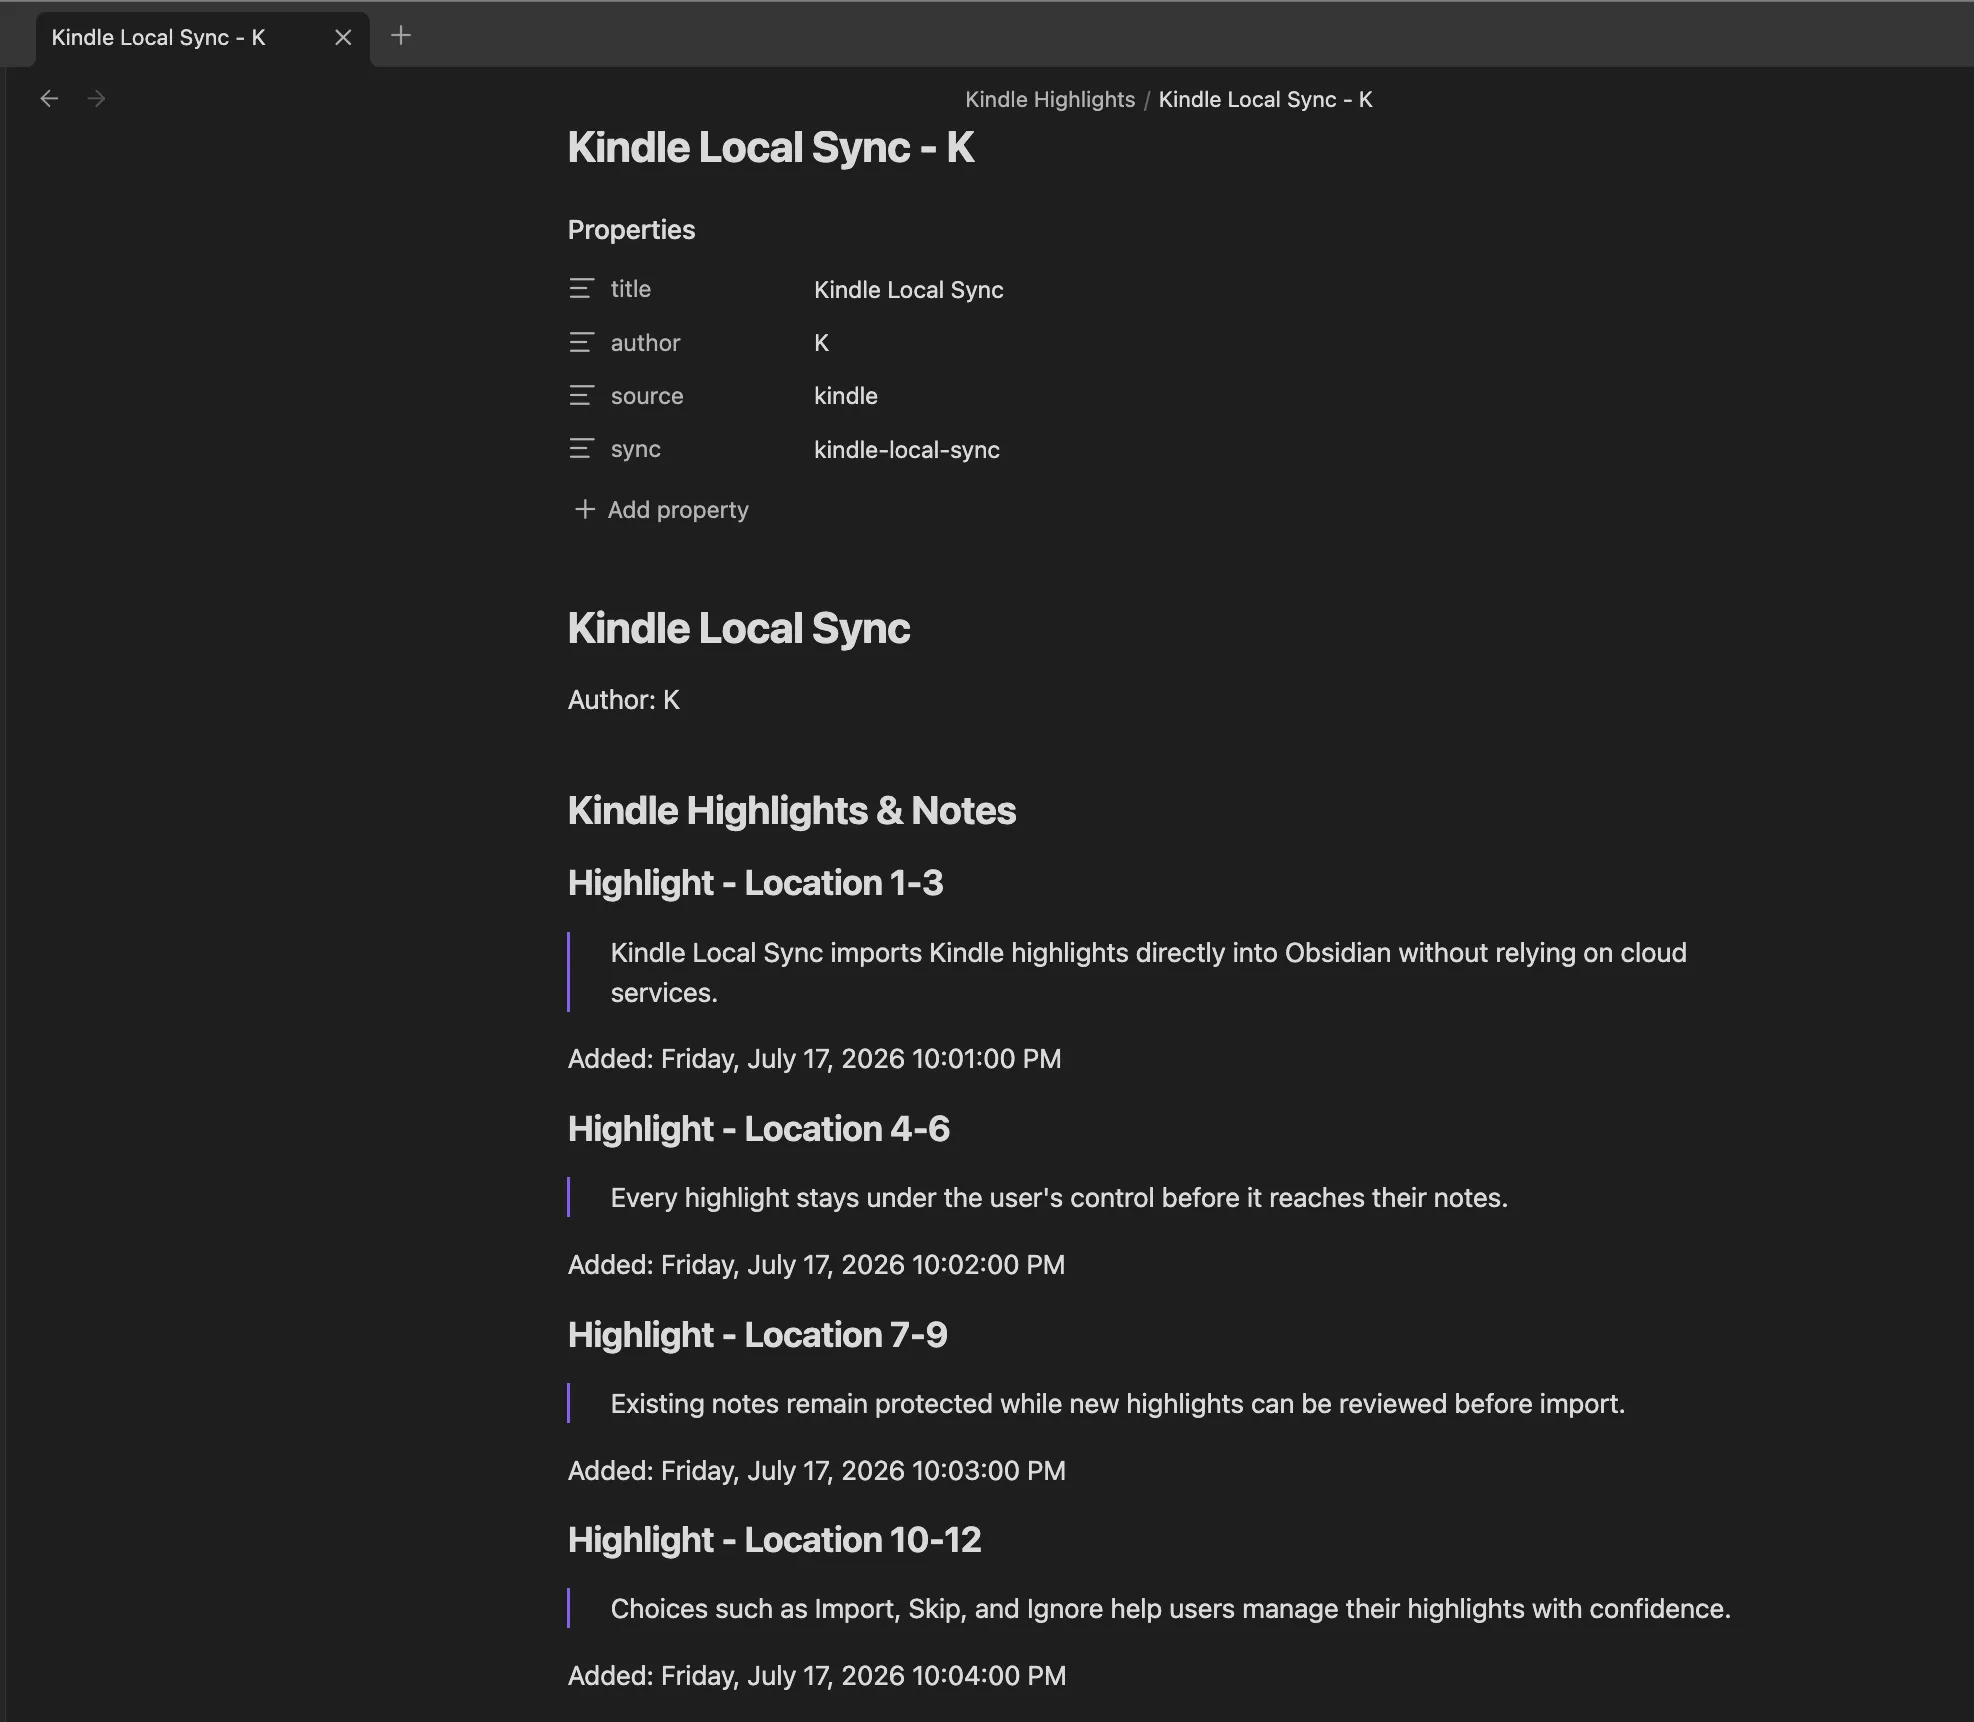Click breadcrumb Kindle Local Sync - K
Image resolution: width=1974 pixels, height=1722 pixels.
coord(1265,99)
